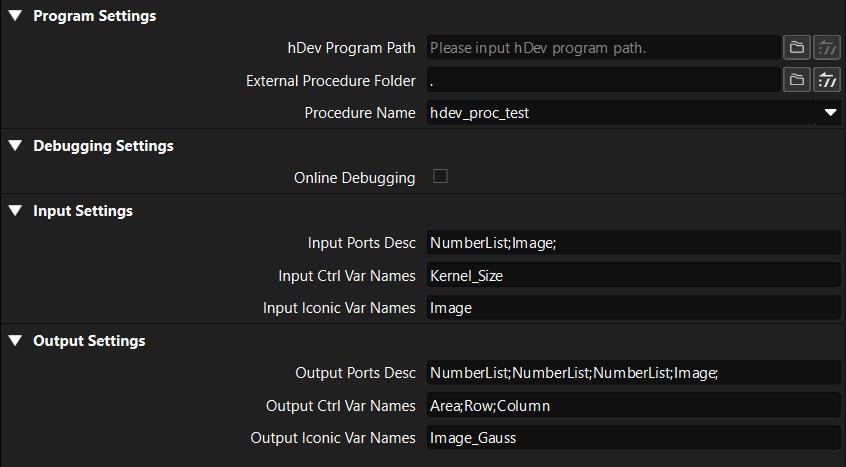Click relative path icon for External Procedure Folder
Image resolution: width=846 pixels, height=467 pixels.
tap(826, 80)
